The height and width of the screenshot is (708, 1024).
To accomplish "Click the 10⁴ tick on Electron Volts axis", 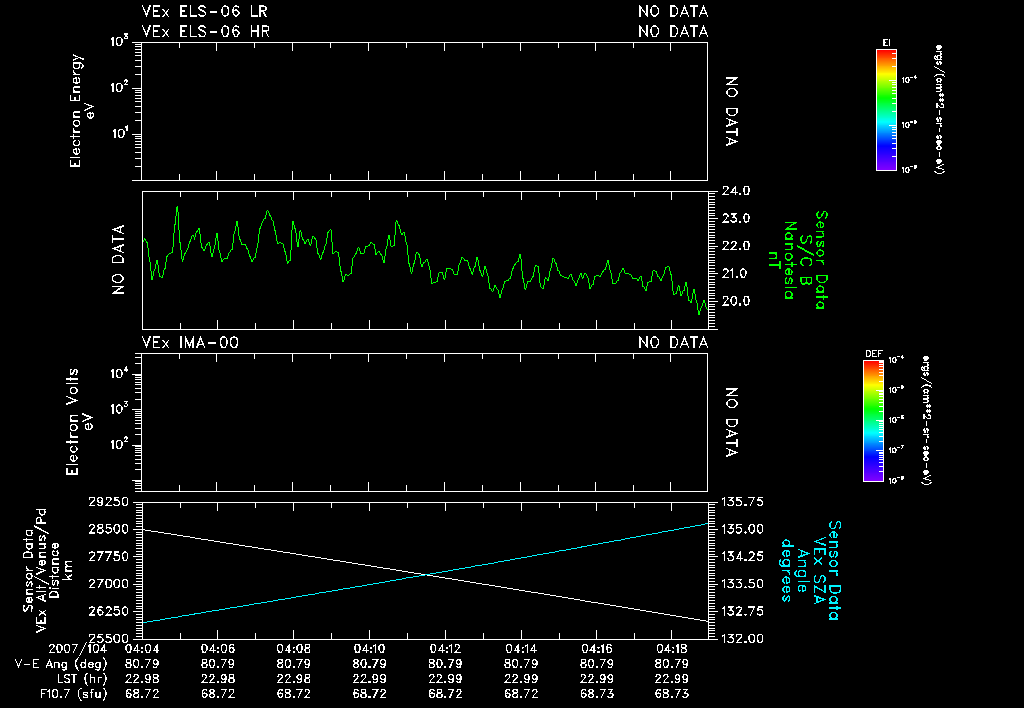I will (120, 374).
